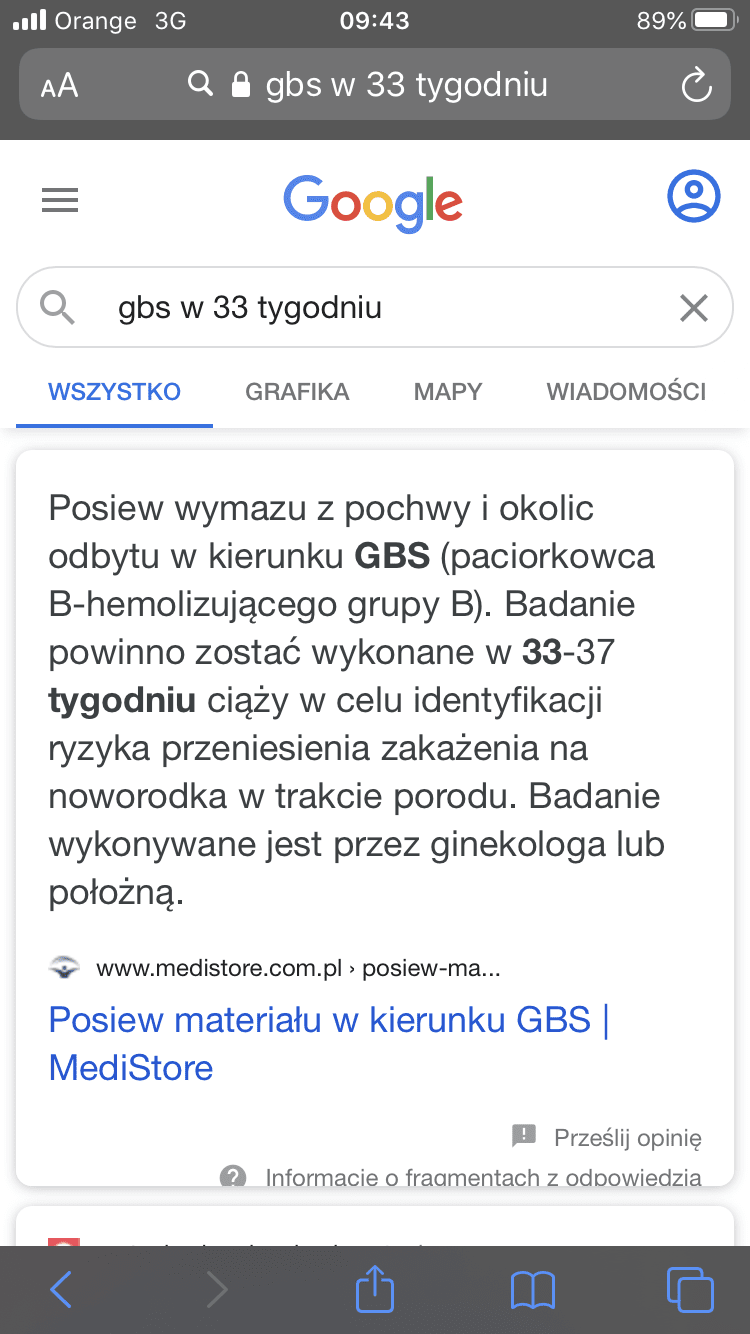Open the Safari share sheet icon

(375, 1287)
